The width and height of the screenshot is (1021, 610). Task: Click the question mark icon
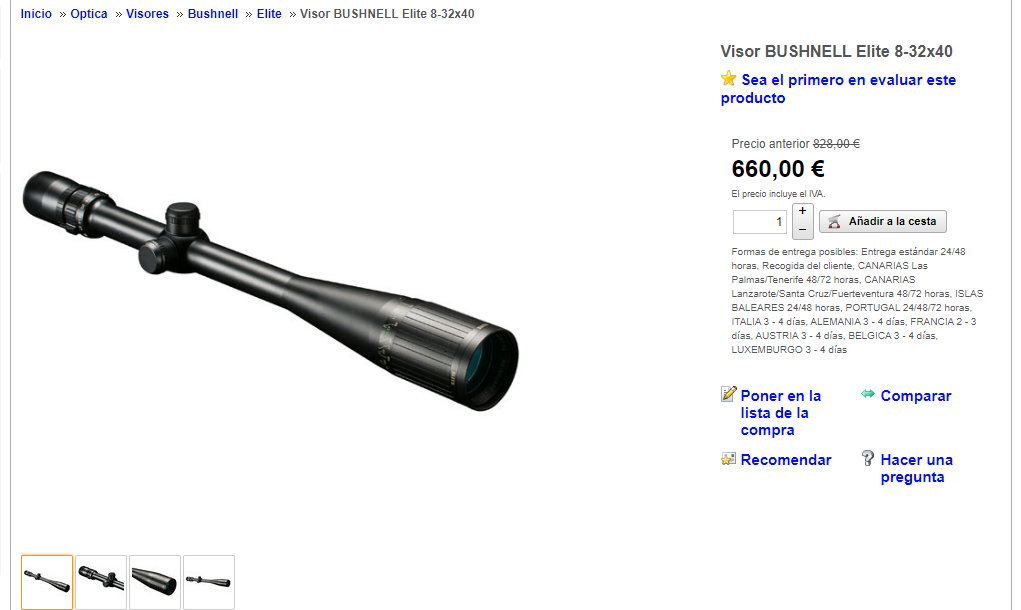(x=868, y=458)
